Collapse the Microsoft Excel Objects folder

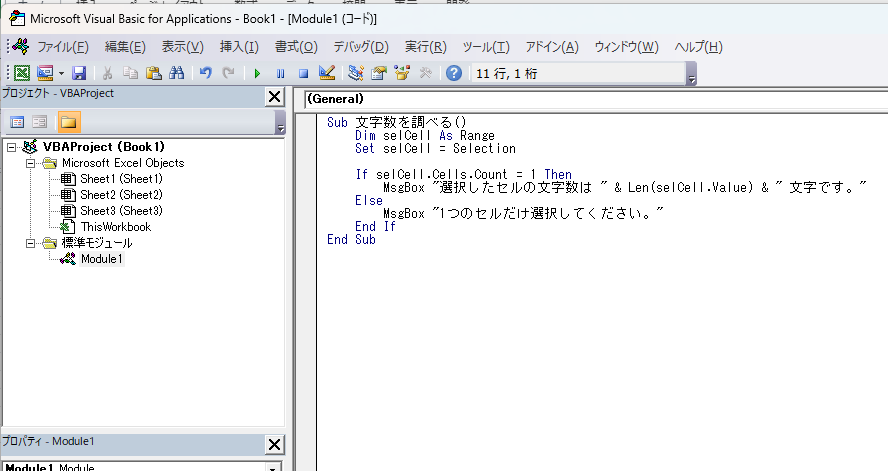[x=31, y=163]
